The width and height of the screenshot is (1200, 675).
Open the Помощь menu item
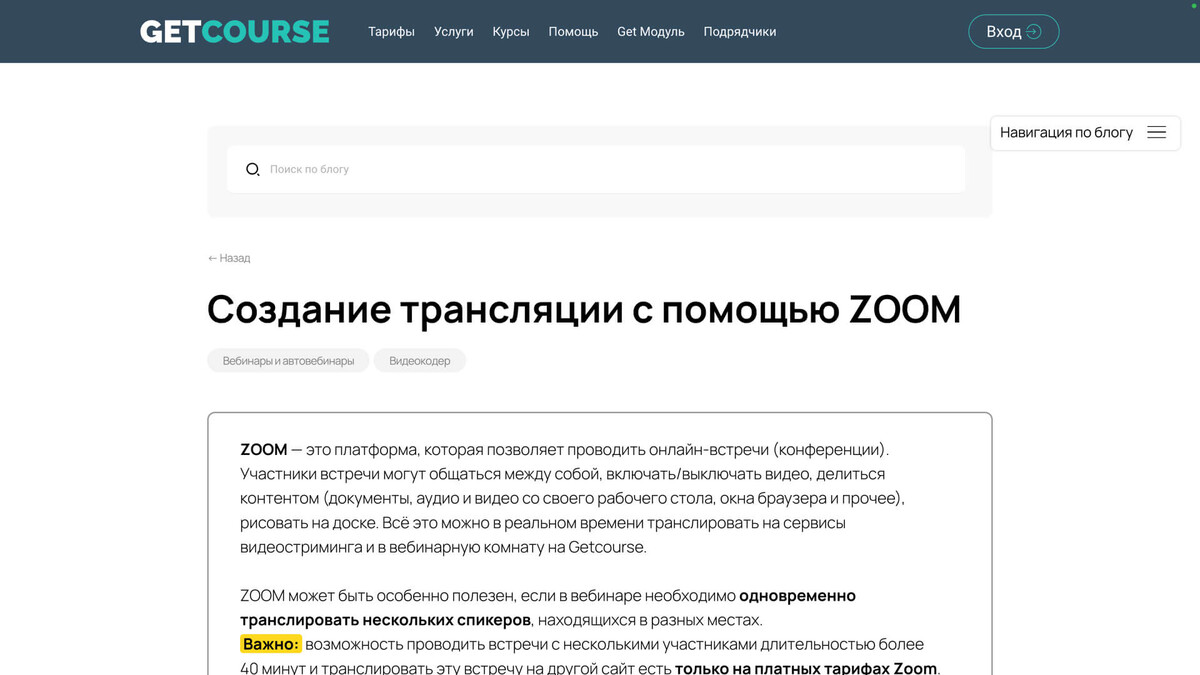click(573, 32)
